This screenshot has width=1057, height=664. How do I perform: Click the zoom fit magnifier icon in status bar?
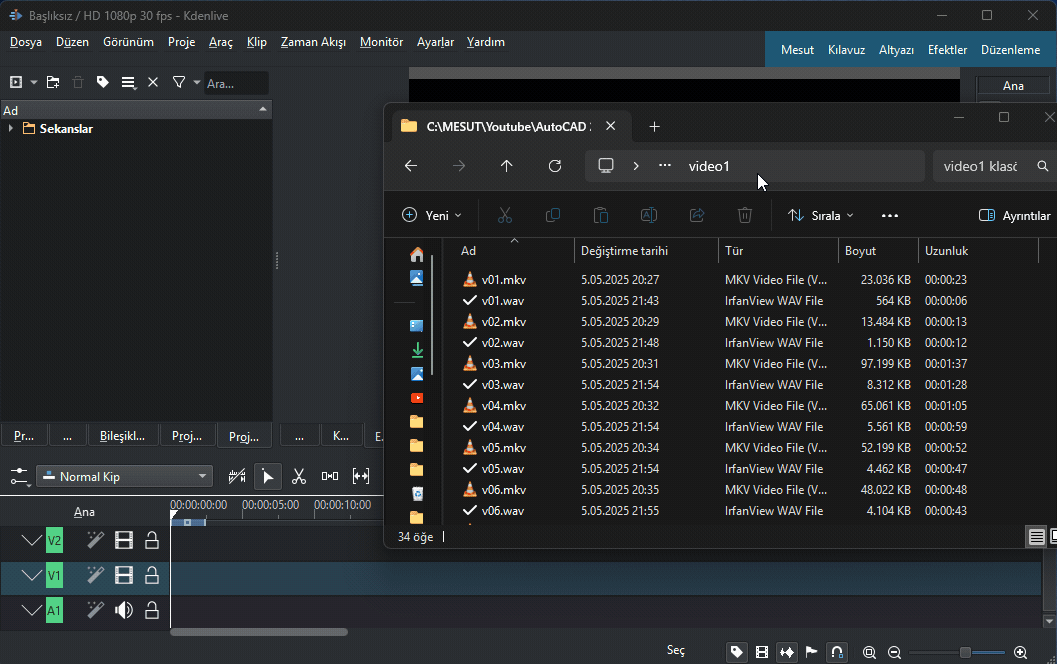point(869,652)
